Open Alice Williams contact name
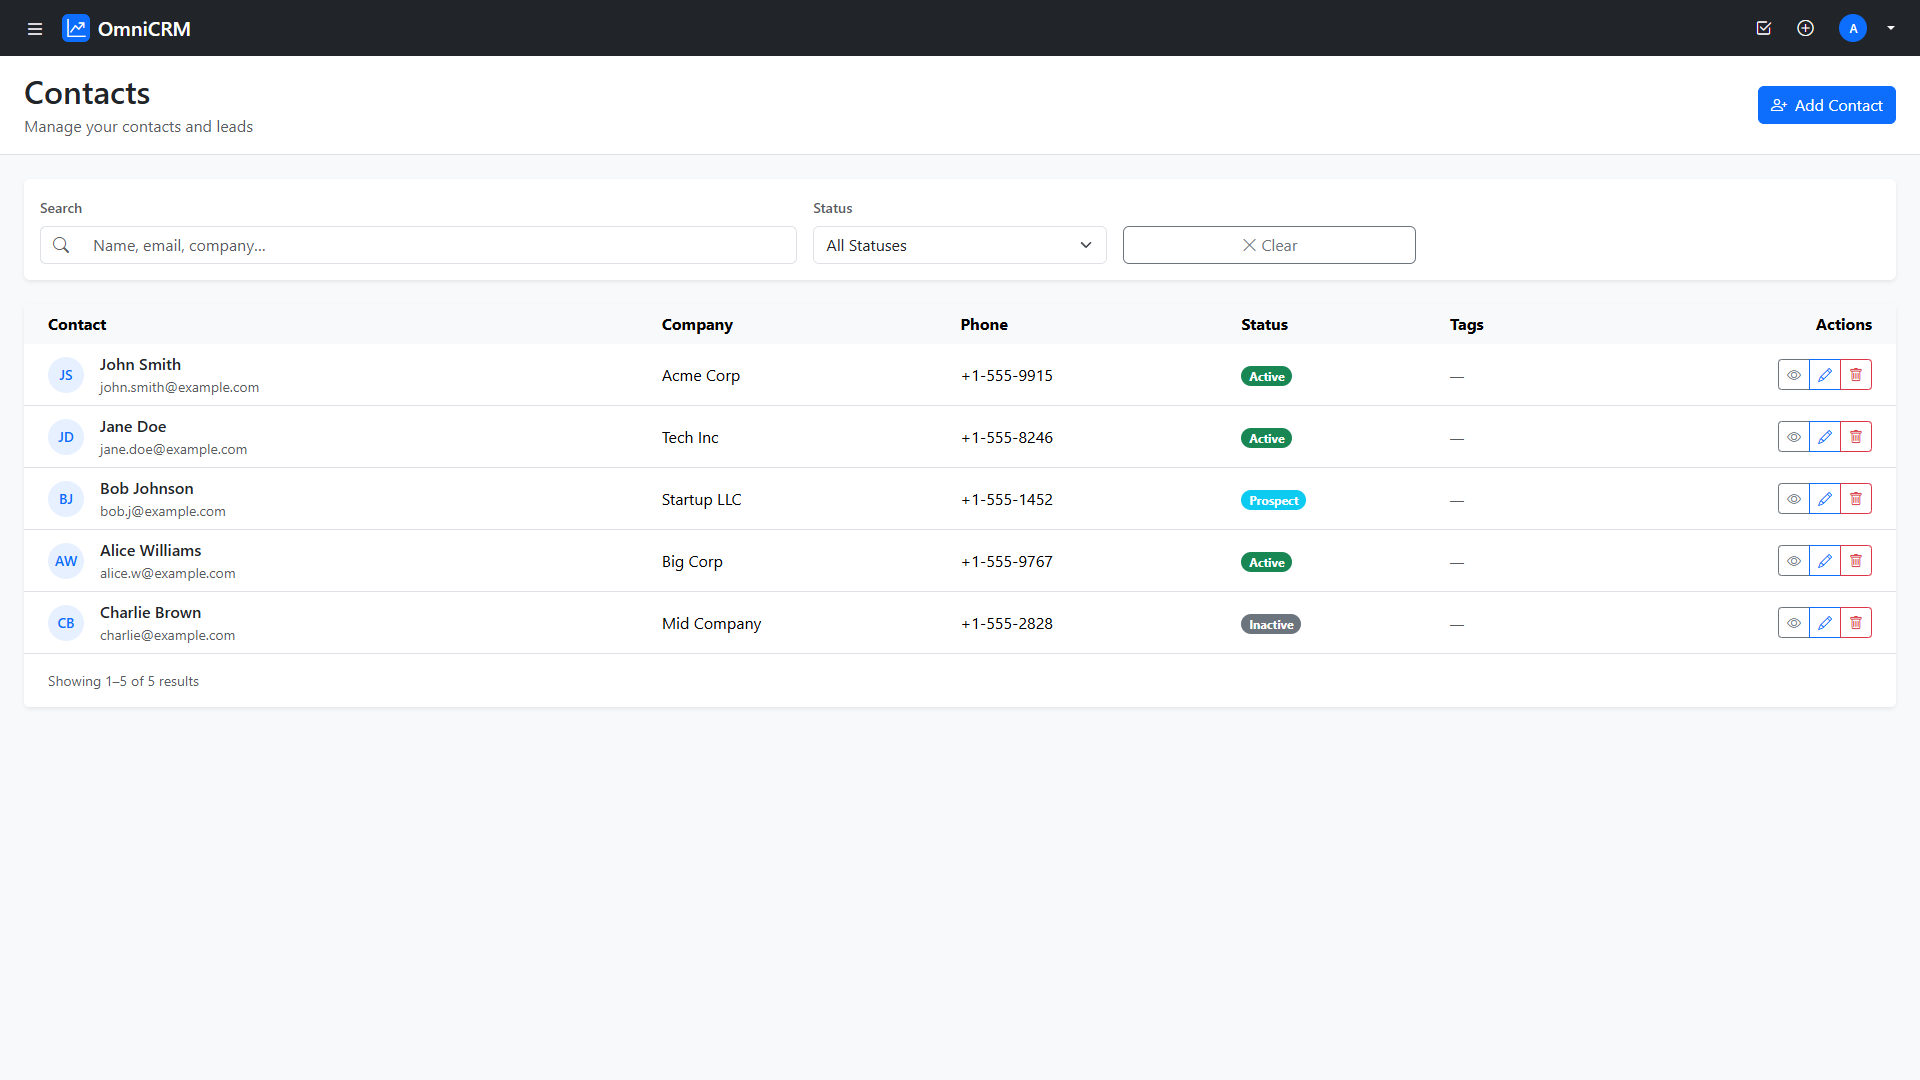Viewport: 1920px width, 1080px height. [x=150, y=550]
